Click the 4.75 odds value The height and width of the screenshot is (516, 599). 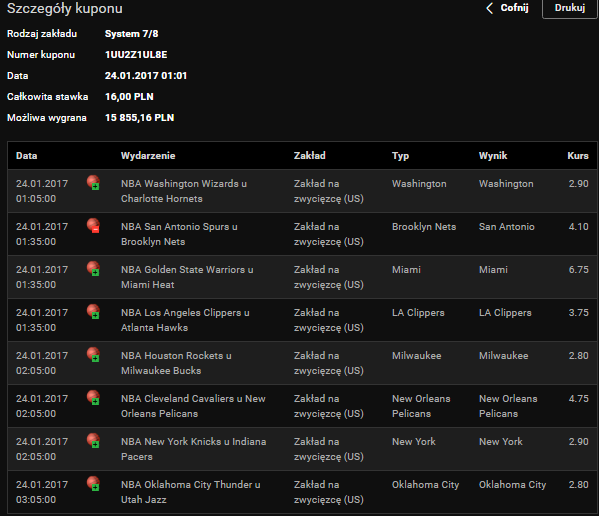(578, 398)
